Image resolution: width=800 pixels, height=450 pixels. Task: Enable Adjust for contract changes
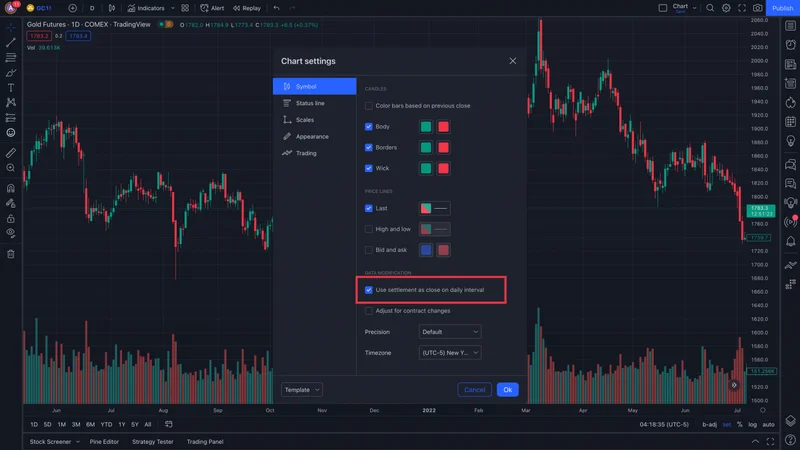(368, 311)
